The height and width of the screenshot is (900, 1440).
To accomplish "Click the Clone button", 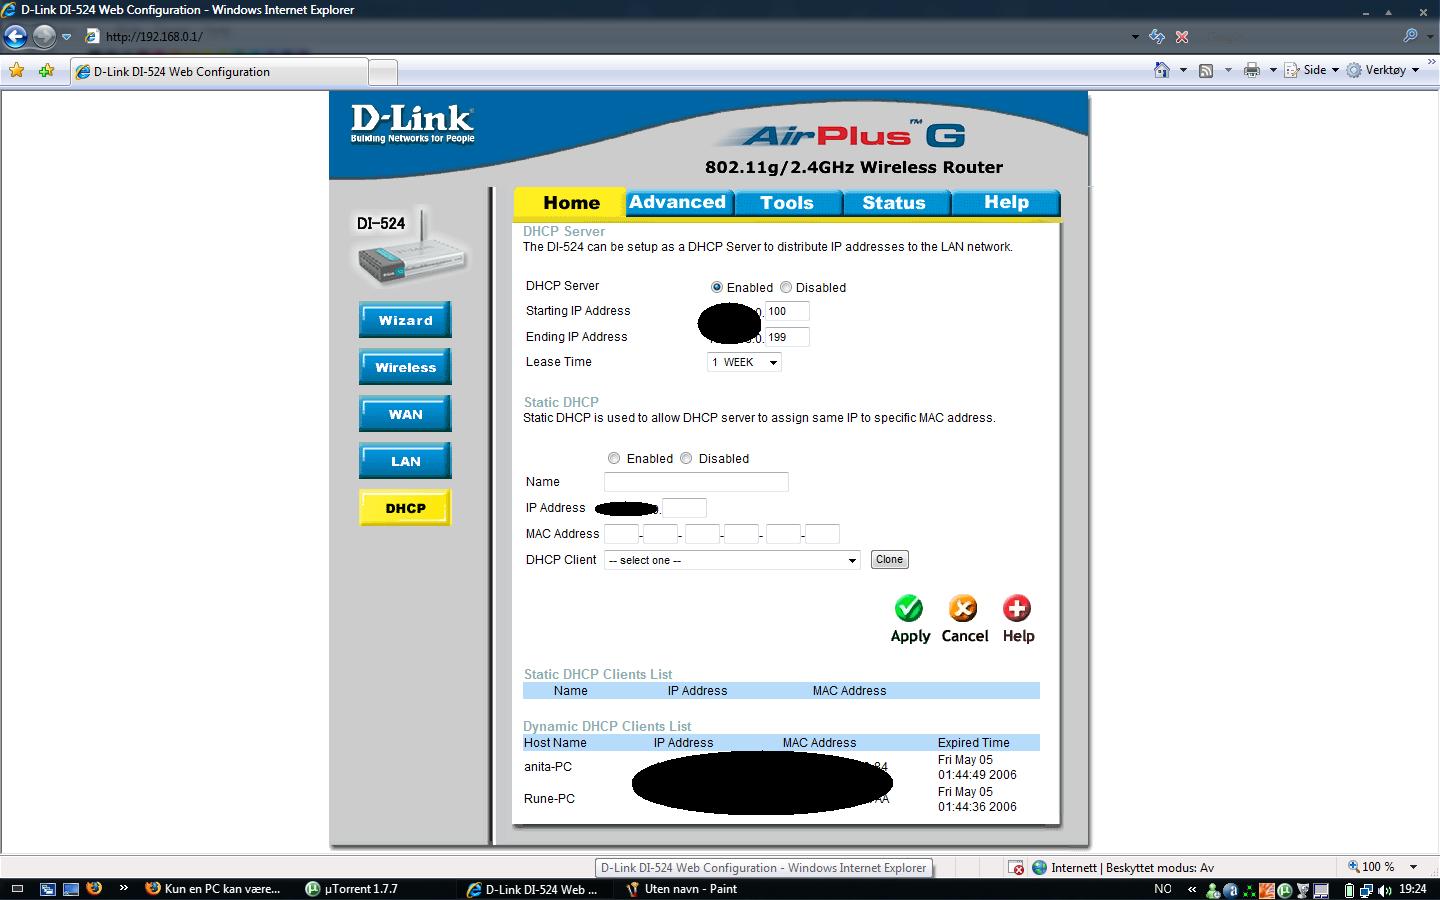I will point(889,560).
